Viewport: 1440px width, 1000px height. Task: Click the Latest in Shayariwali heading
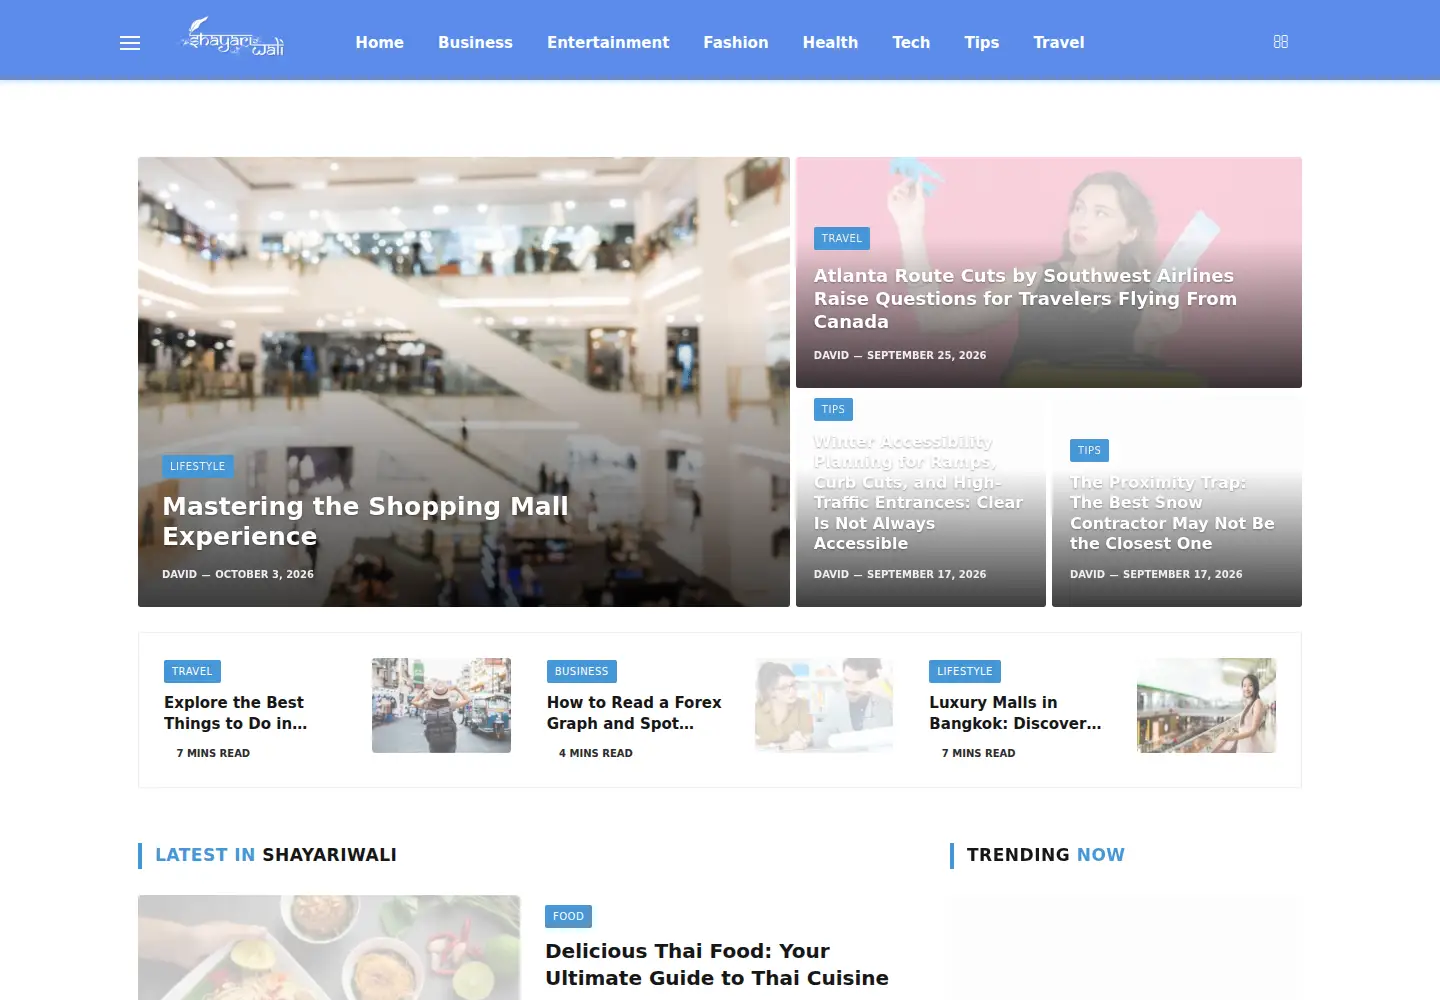click(276, 855)
